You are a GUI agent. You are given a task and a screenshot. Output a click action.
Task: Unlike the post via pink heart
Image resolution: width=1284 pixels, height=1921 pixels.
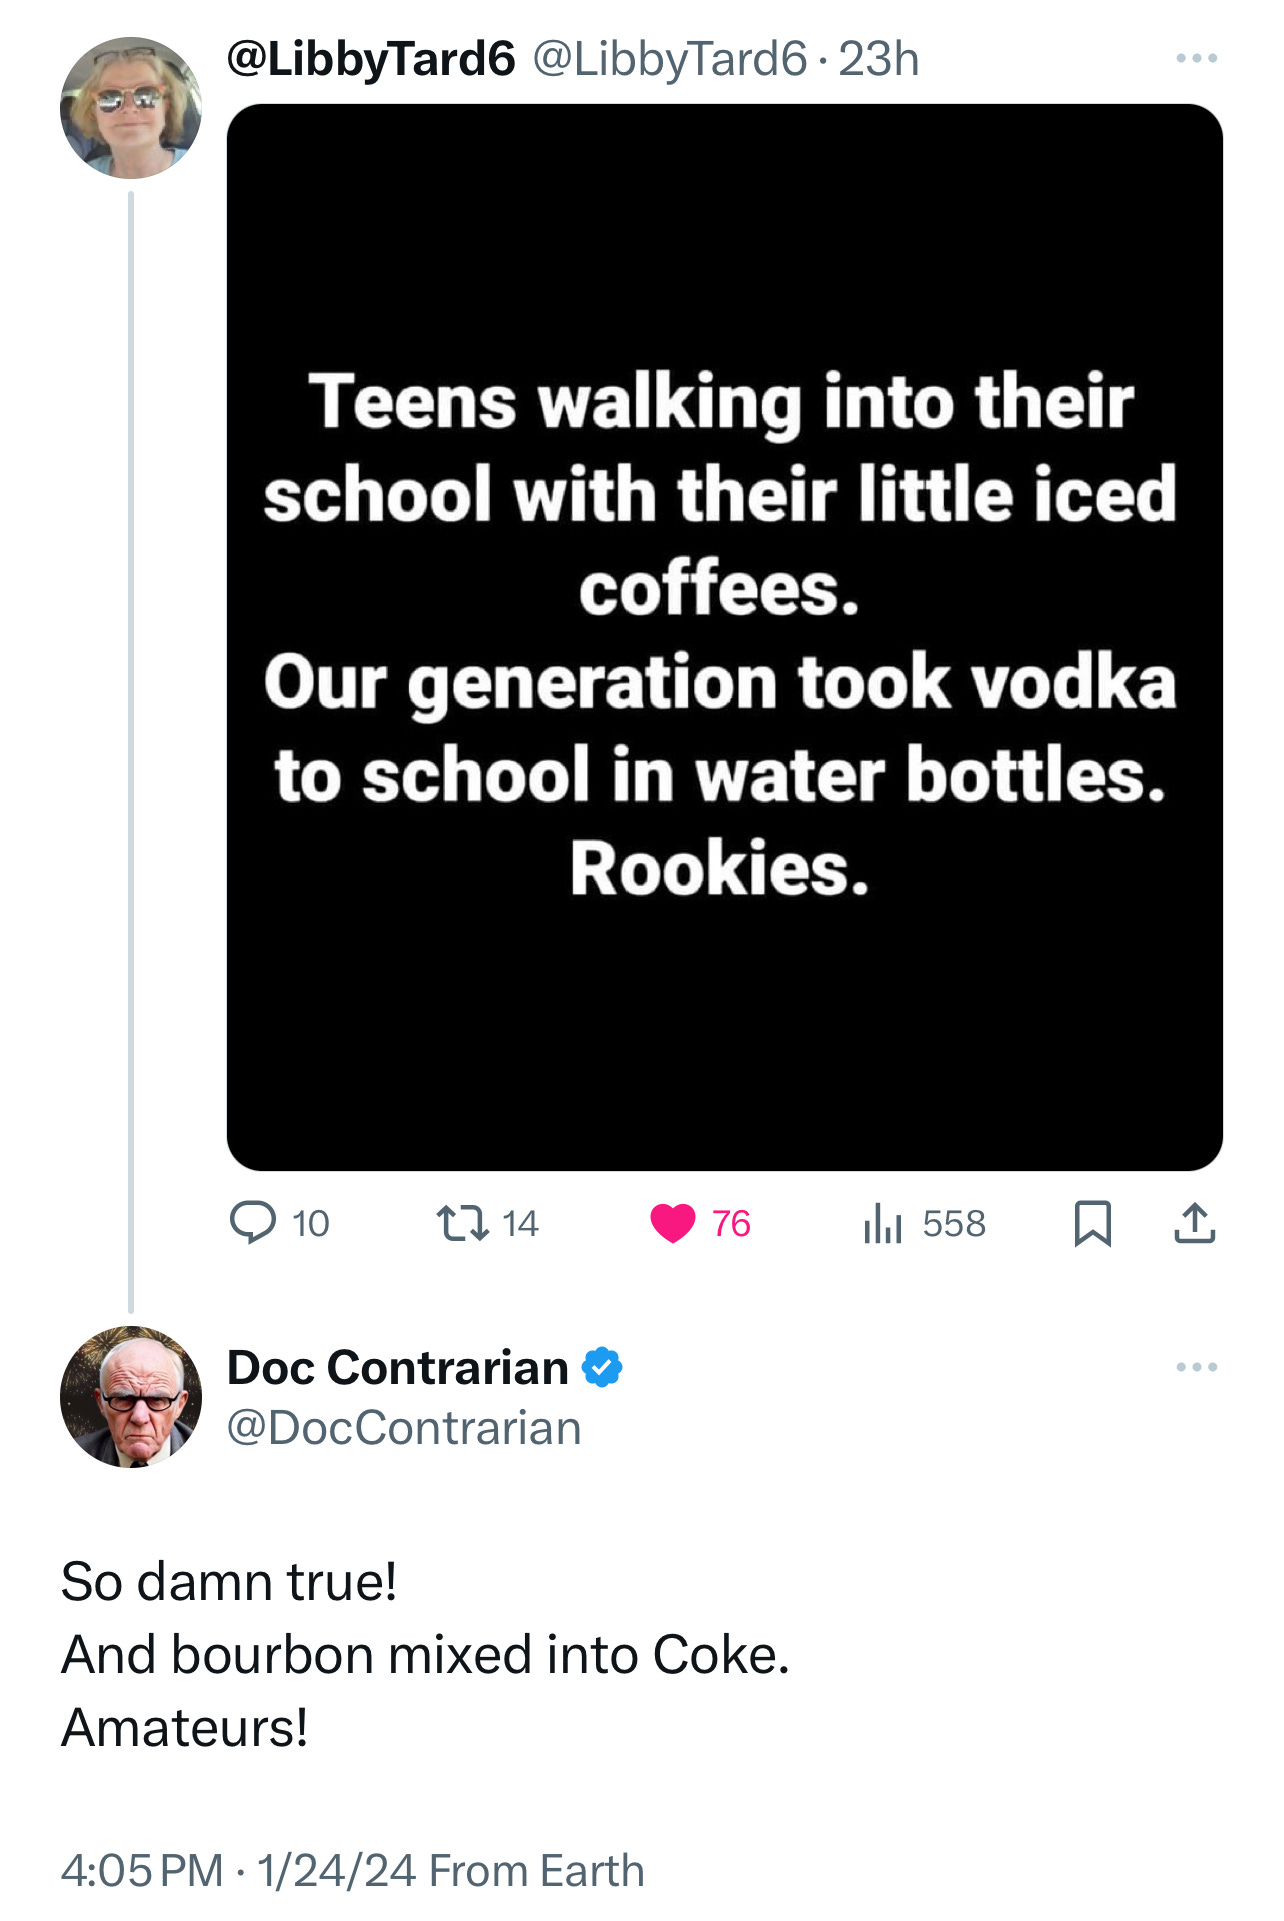[672, 1223]
